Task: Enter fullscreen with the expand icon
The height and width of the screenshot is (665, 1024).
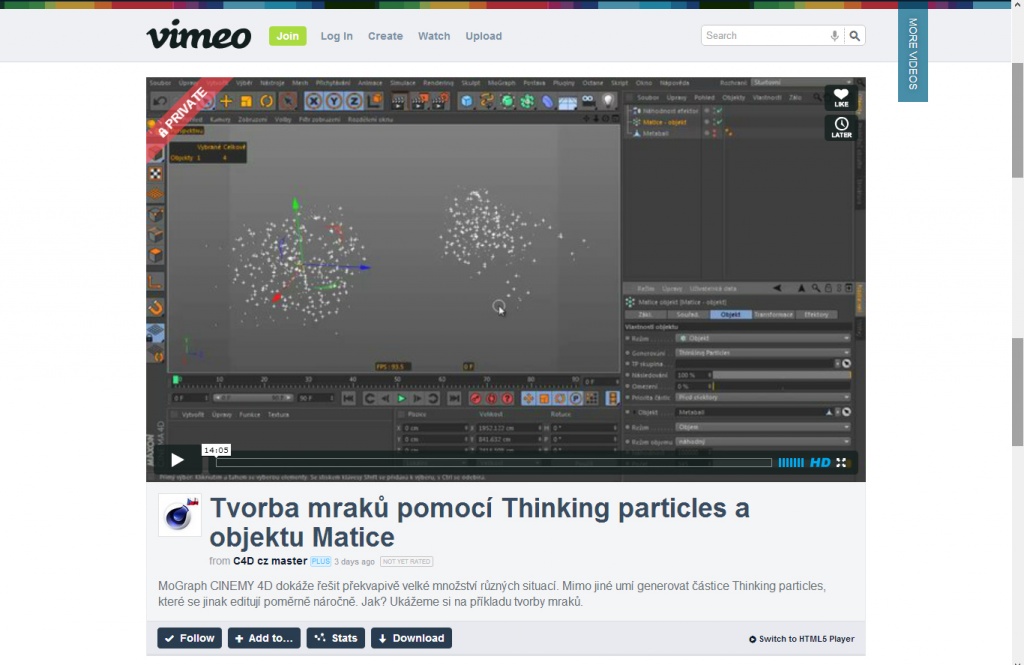Action: pos(841,462)
